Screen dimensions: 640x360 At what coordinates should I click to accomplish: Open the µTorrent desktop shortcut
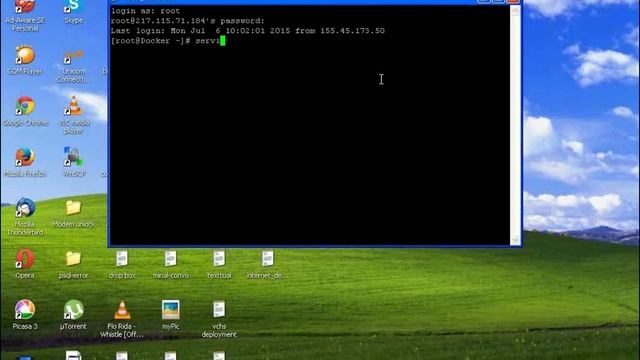point(73,315)
